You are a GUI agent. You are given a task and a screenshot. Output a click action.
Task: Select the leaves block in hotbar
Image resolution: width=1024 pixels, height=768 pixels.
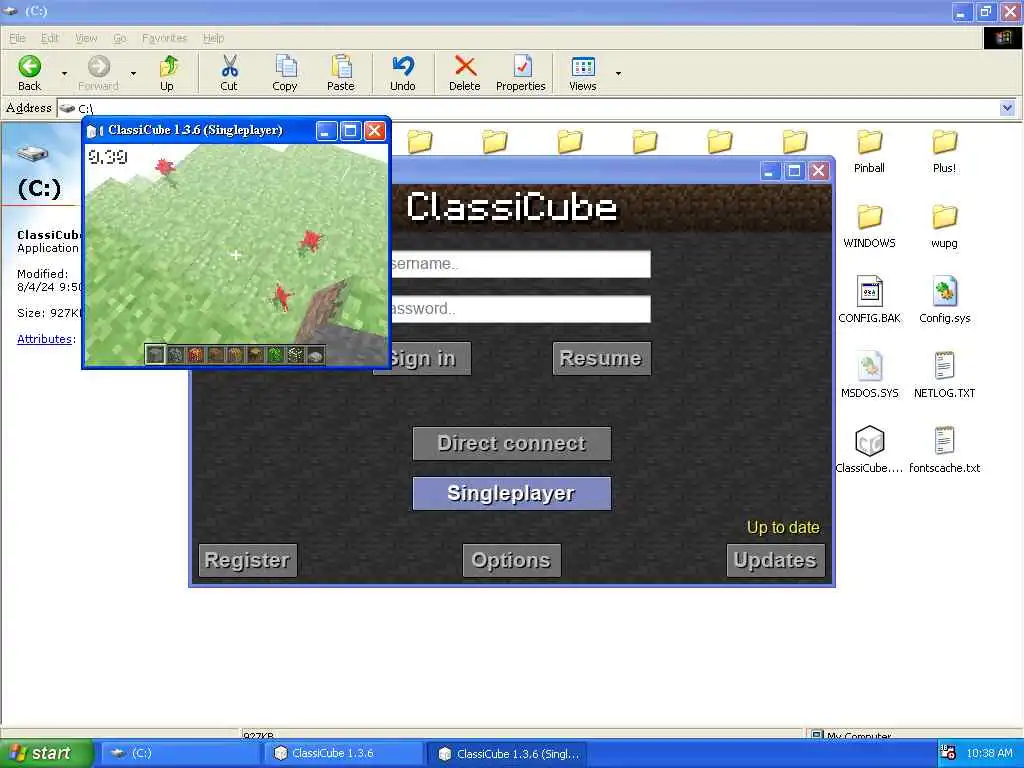point(275,355)
